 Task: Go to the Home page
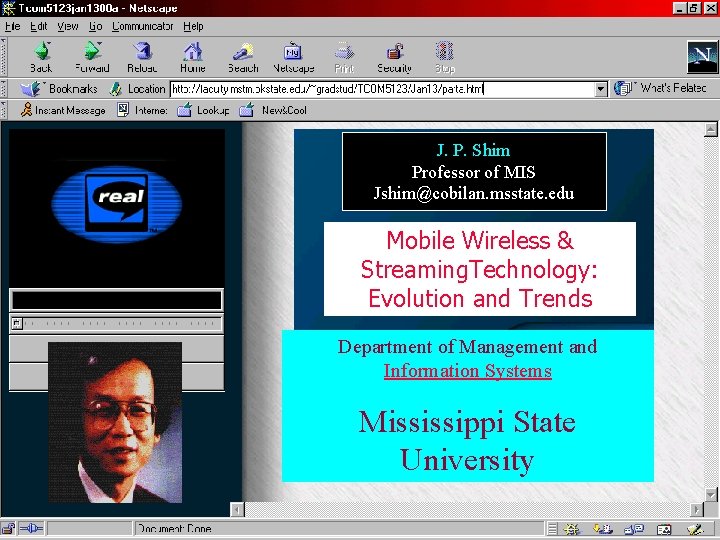click(x=193, y=57)
